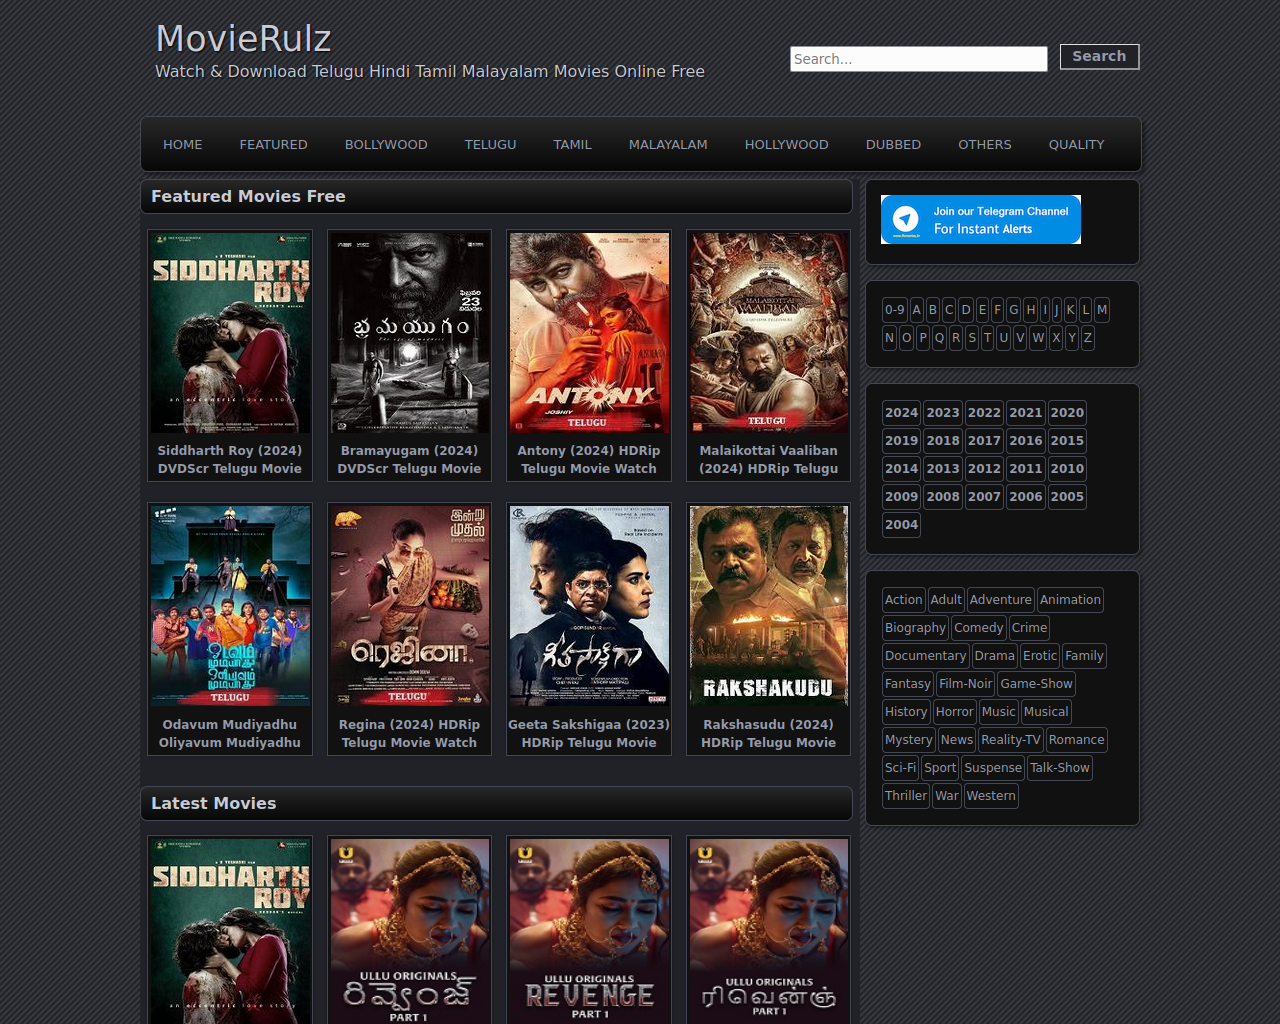Open the Rakshasudu movie poster
Viewport: 1280px width, 1024px height.
[769, 606]
